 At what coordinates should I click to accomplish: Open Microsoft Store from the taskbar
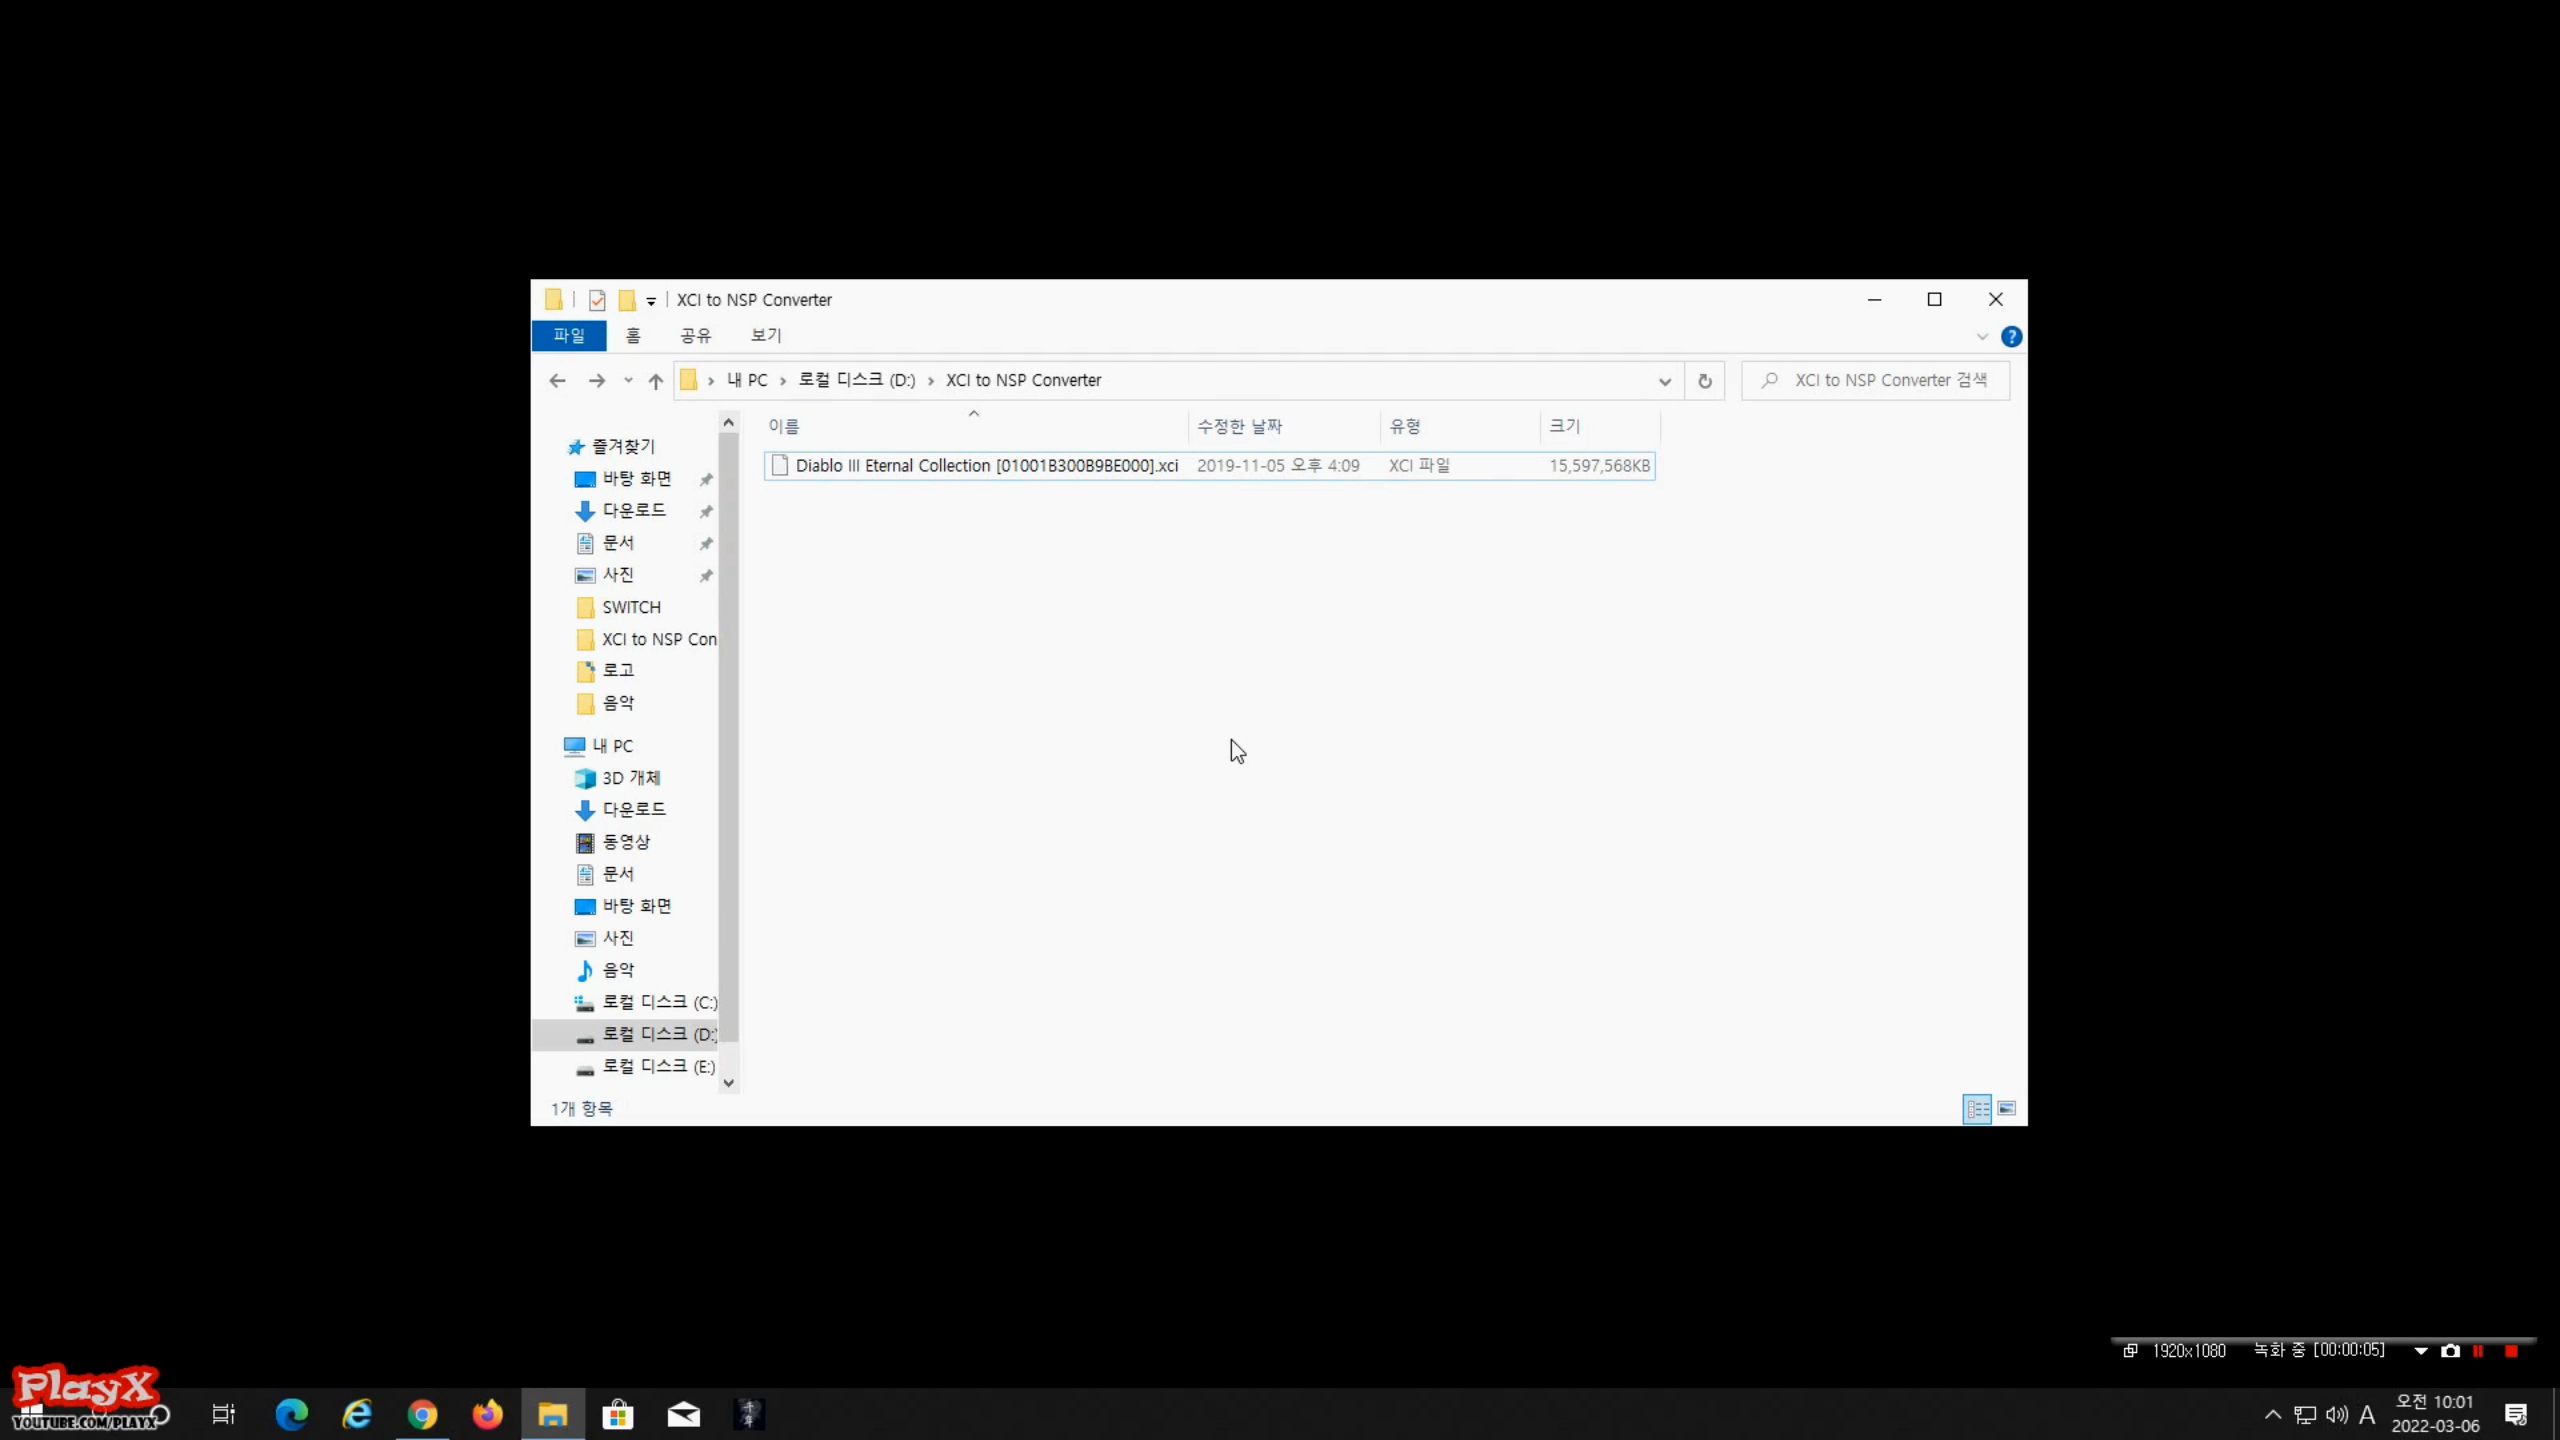(618, 1414)
